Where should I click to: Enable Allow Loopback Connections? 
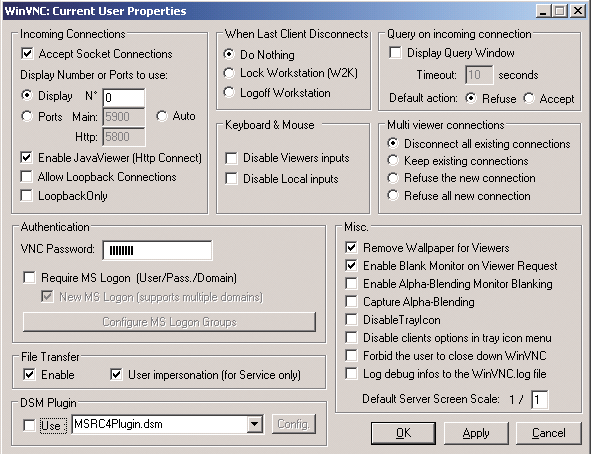(26, 177)
